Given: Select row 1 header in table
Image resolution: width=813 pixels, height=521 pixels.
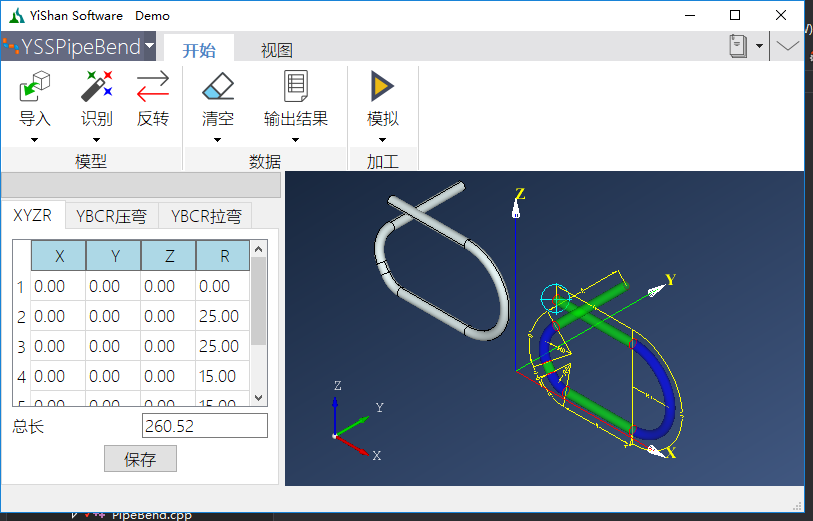Looking at the screenshot, I should point(21,286).
